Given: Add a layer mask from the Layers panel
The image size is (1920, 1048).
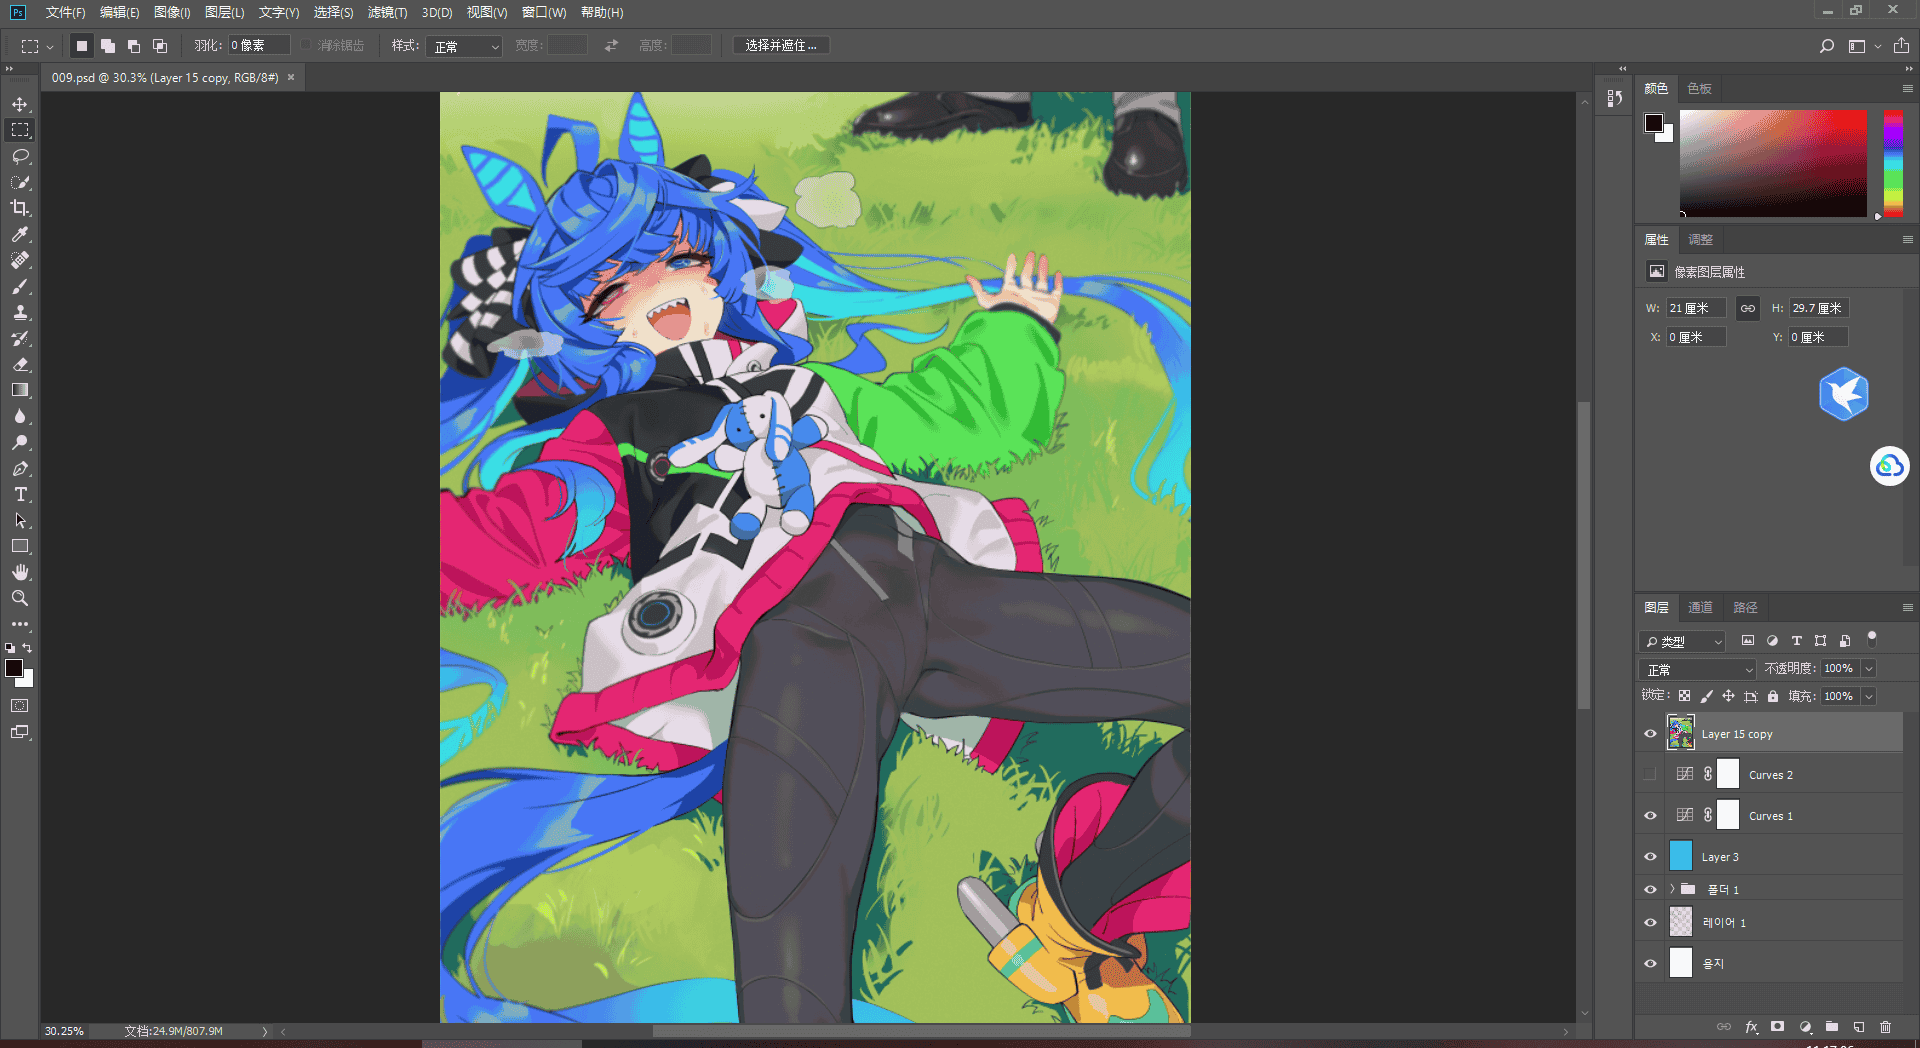Looking at the screenshot, I should 1777,1027.
